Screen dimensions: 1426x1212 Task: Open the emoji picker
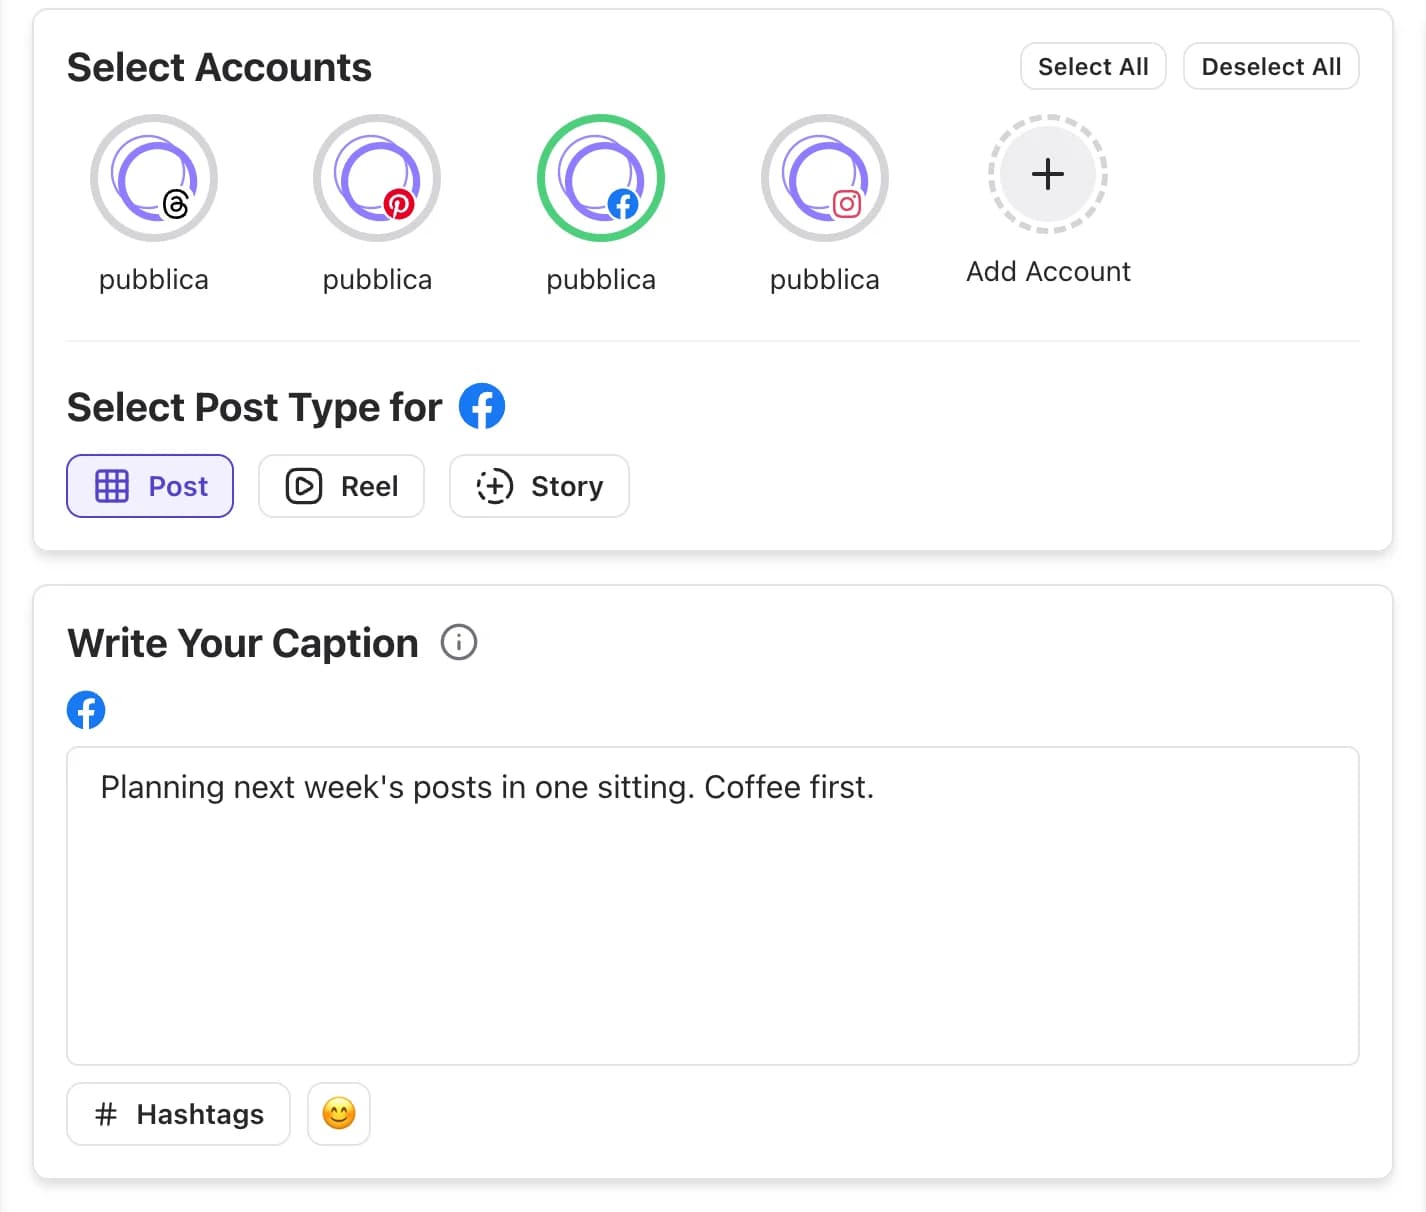coord(339,1114)
